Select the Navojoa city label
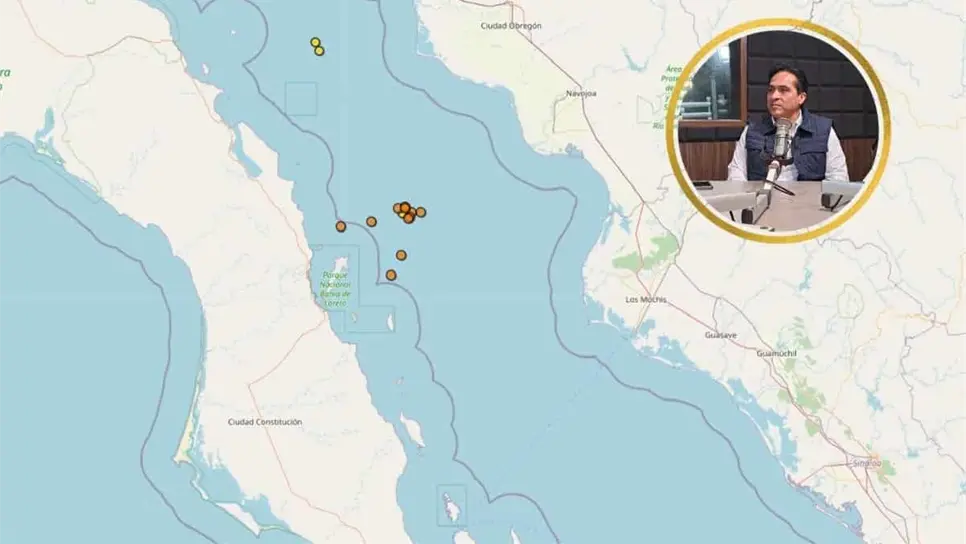Image resolution: width=966 pixels, height=544 pixels. (x=581, y=94)
